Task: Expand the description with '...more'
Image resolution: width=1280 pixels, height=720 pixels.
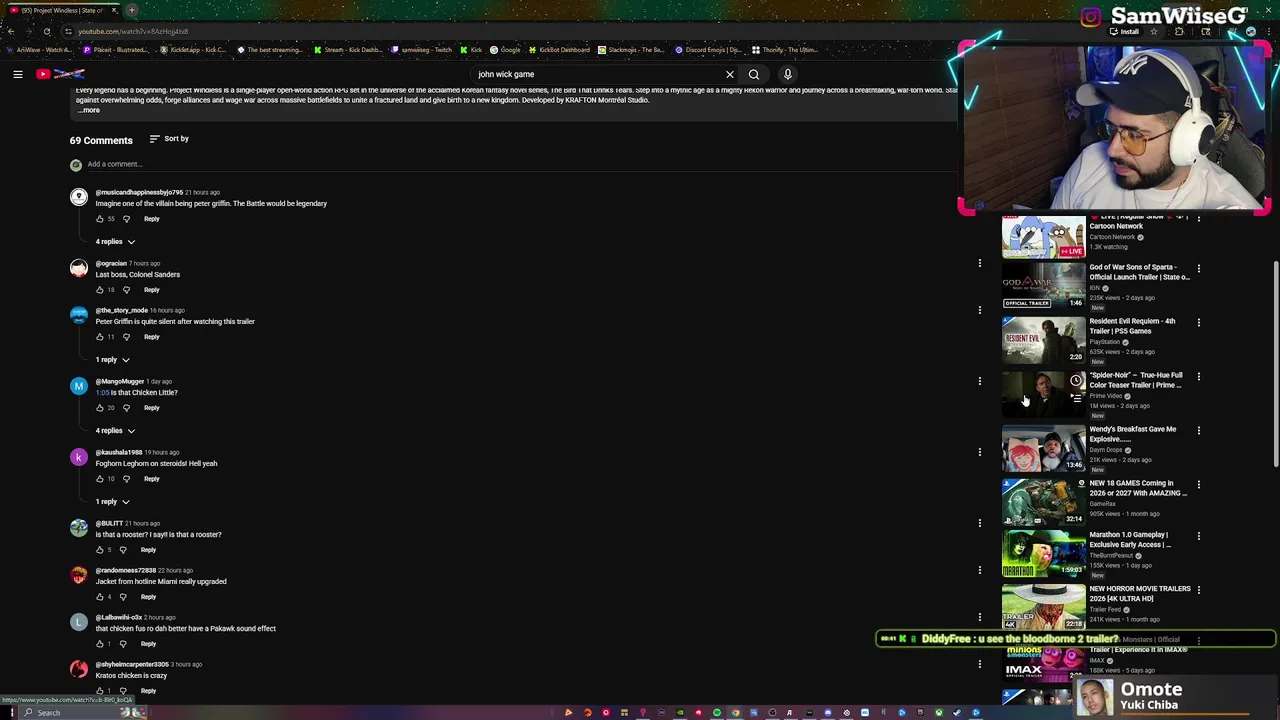Action: [x=89, y=111]
